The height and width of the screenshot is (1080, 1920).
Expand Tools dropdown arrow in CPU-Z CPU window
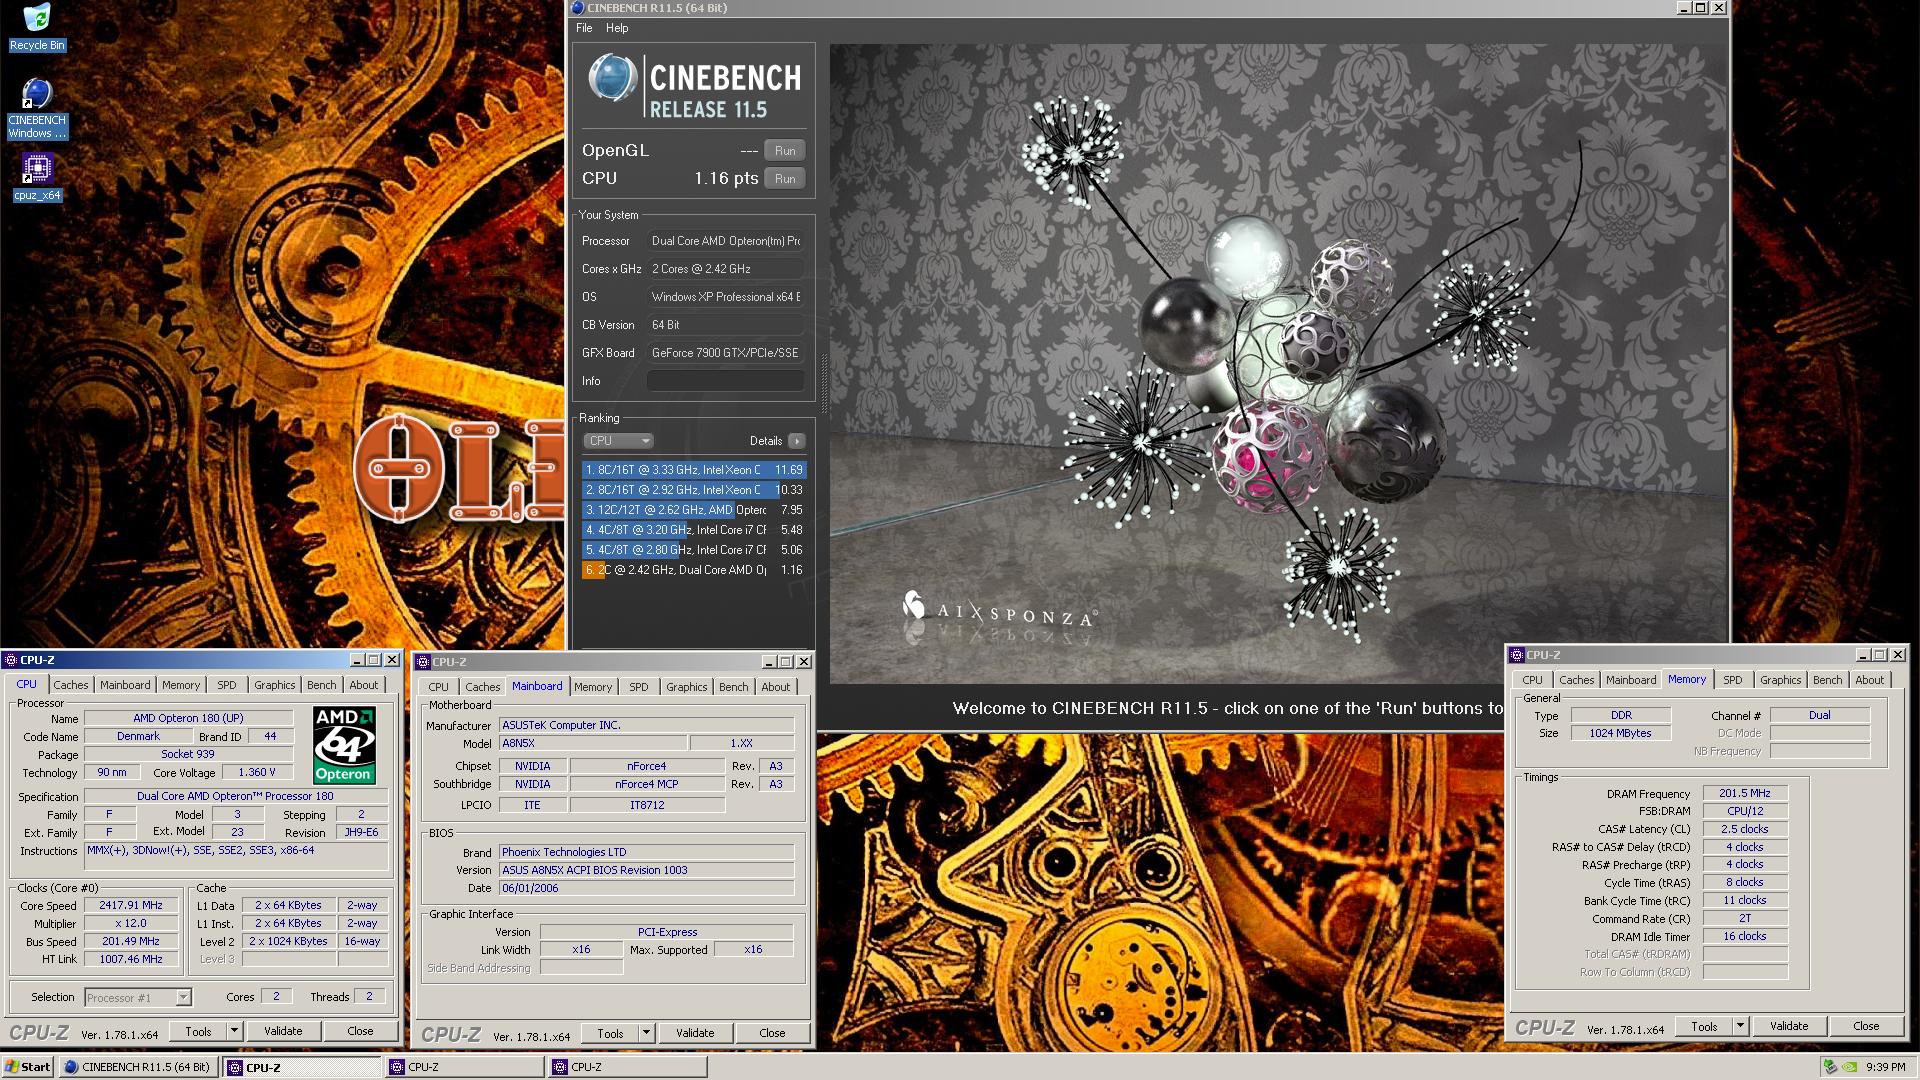pos(234,1031)
